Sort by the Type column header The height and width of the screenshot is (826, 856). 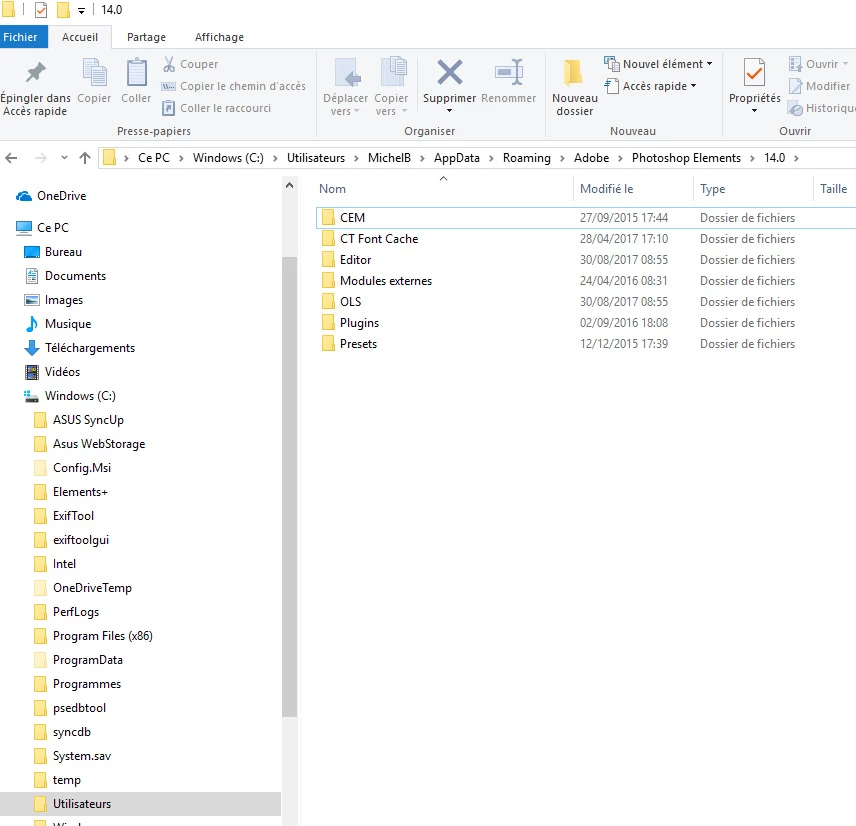(753, 189)
